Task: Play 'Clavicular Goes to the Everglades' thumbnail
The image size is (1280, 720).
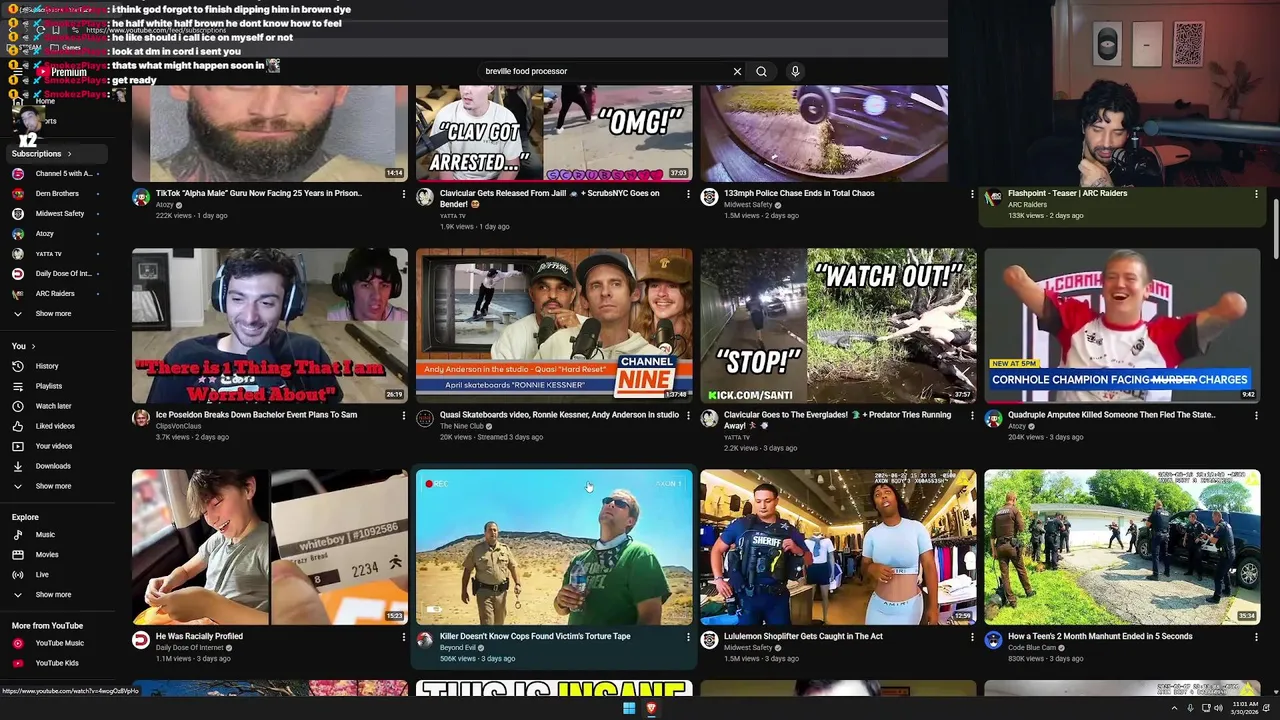Action: click(838, 325)
